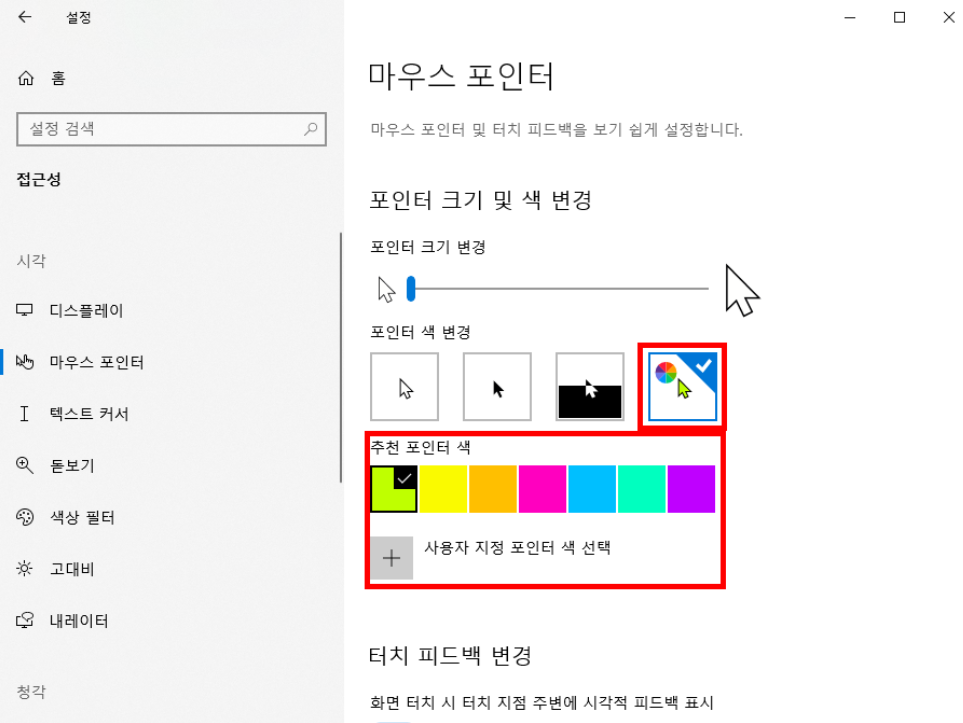Open the 홈 home page

(172, 78)
